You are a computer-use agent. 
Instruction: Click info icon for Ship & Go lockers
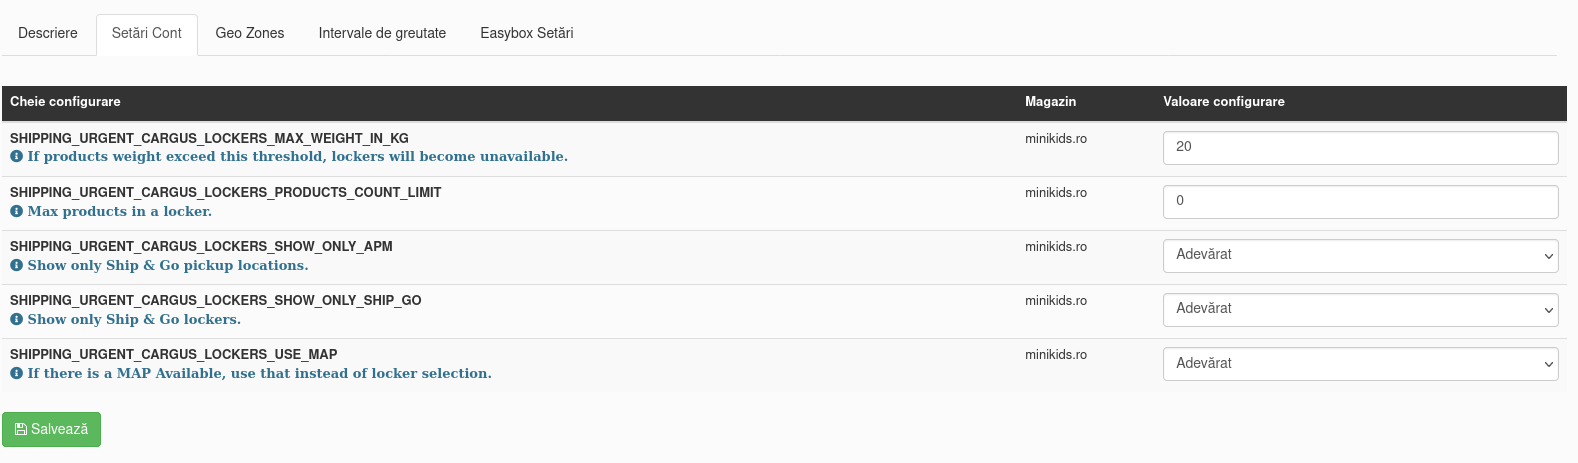tap(16, 320)
